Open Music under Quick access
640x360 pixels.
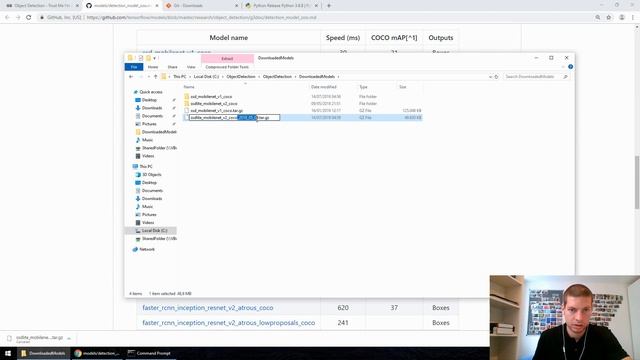click(147, 140)
